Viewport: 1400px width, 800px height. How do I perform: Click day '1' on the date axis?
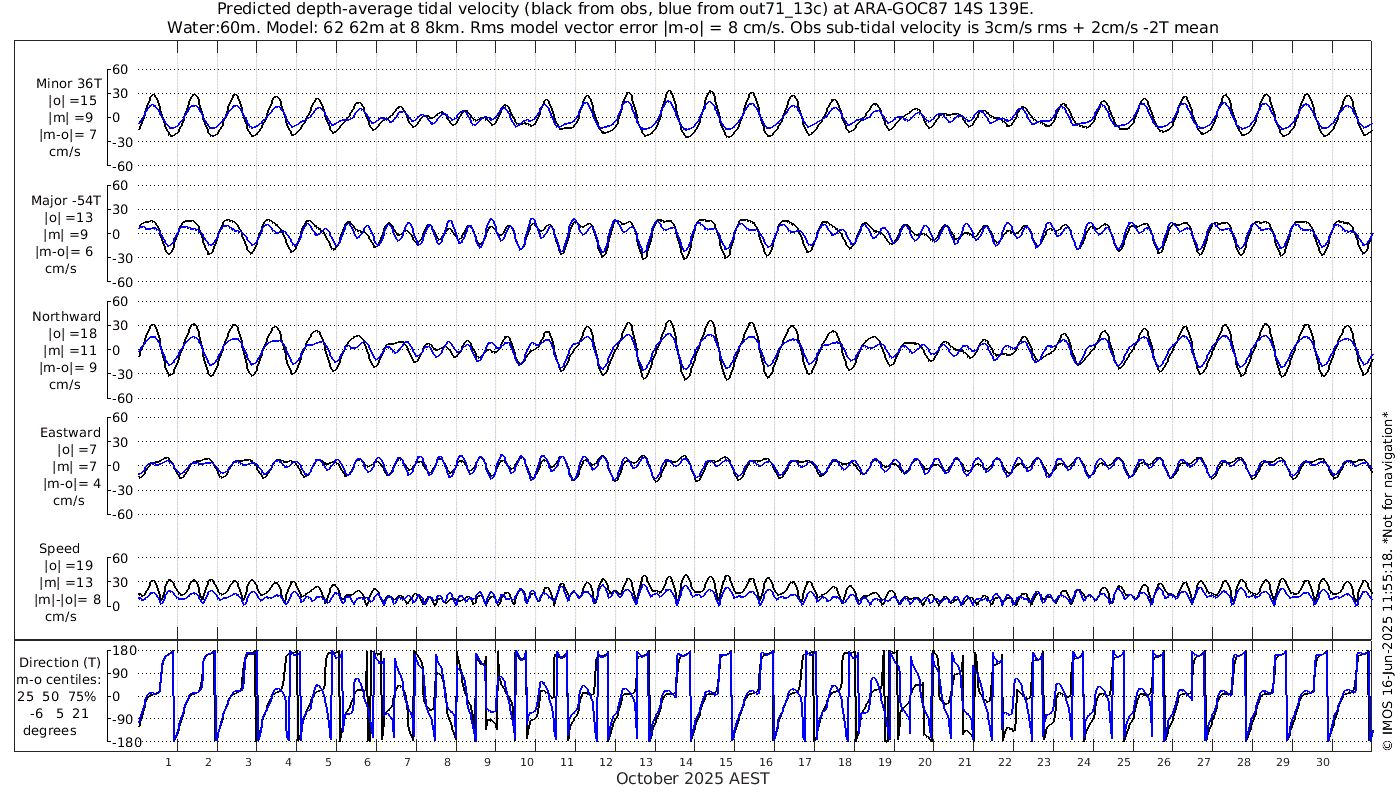point(168,762)
